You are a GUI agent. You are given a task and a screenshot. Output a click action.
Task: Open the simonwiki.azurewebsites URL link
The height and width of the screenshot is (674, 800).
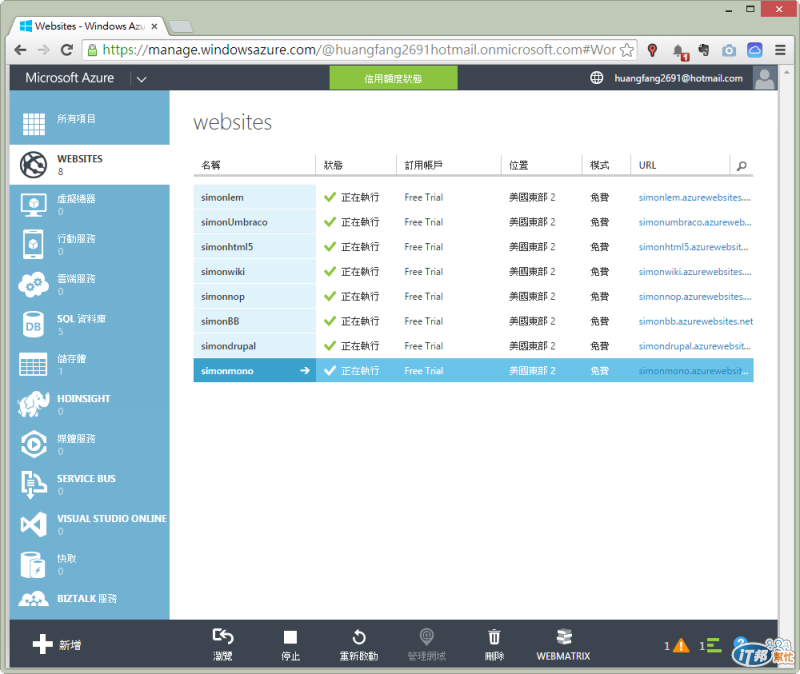pyautogui.click(x=695, y=271)
